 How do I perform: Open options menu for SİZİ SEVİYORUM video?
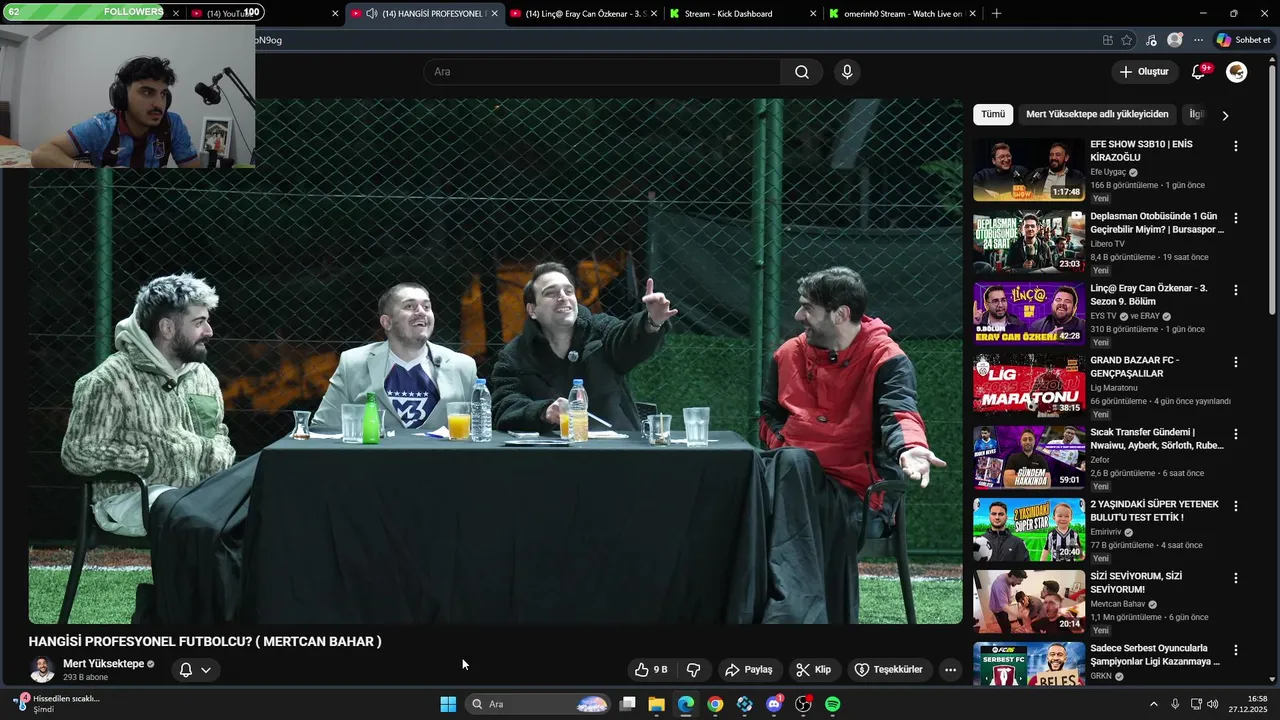pos(1236,578)
